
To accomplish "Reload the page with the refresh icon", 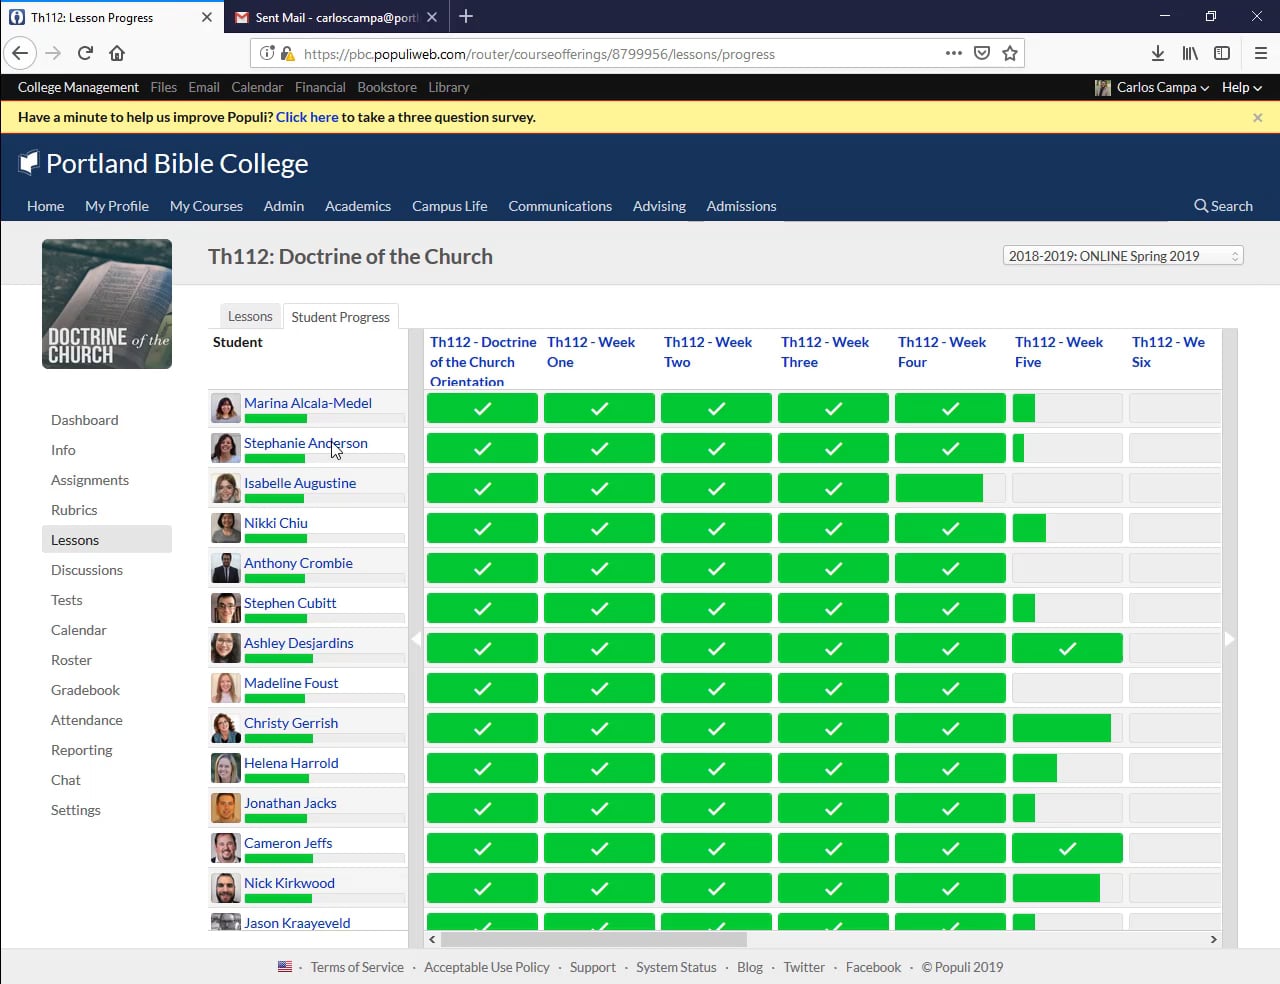I will [85, 53].
